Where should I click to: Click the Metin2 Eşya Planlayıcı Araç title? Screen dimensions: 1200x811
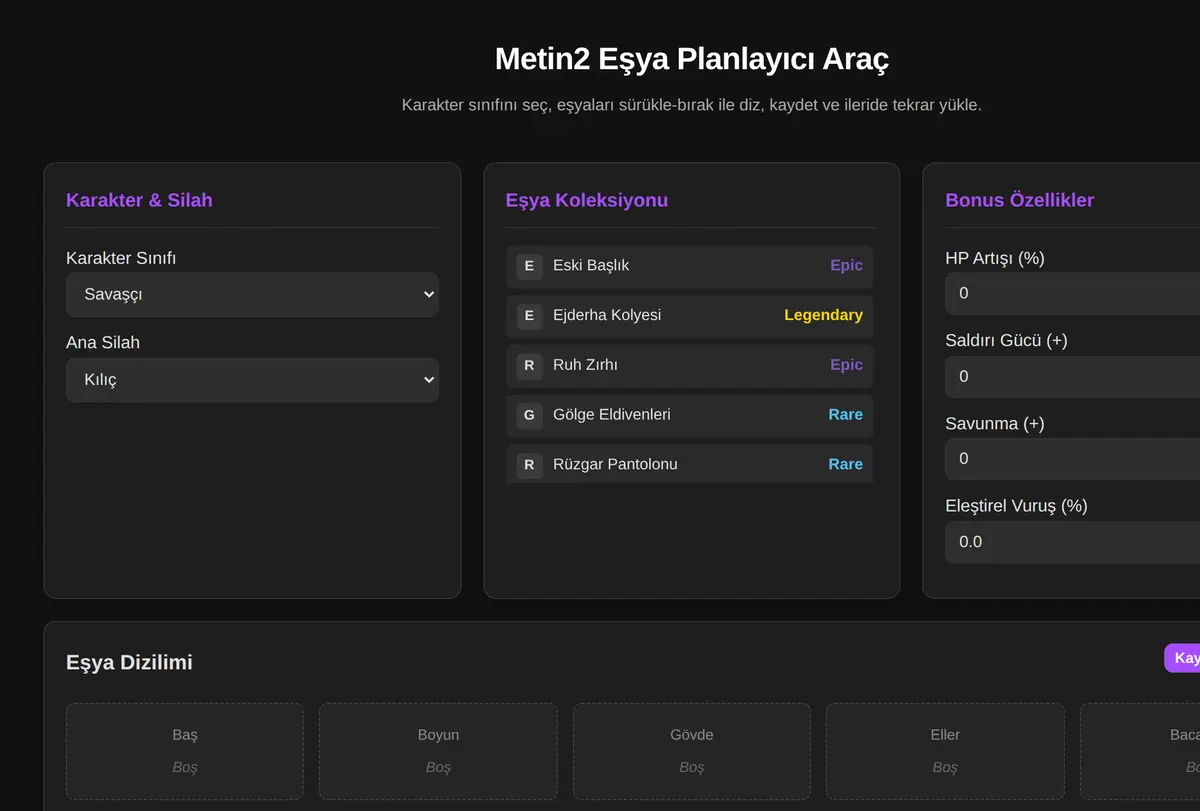click(692, 59)
